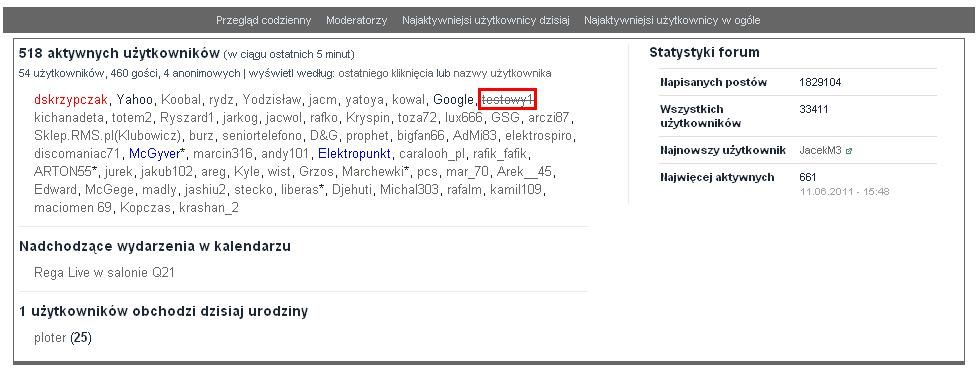
Task: Open Najaktywniejsi użytkownicy dzisiaj
Action: (486, 20)
